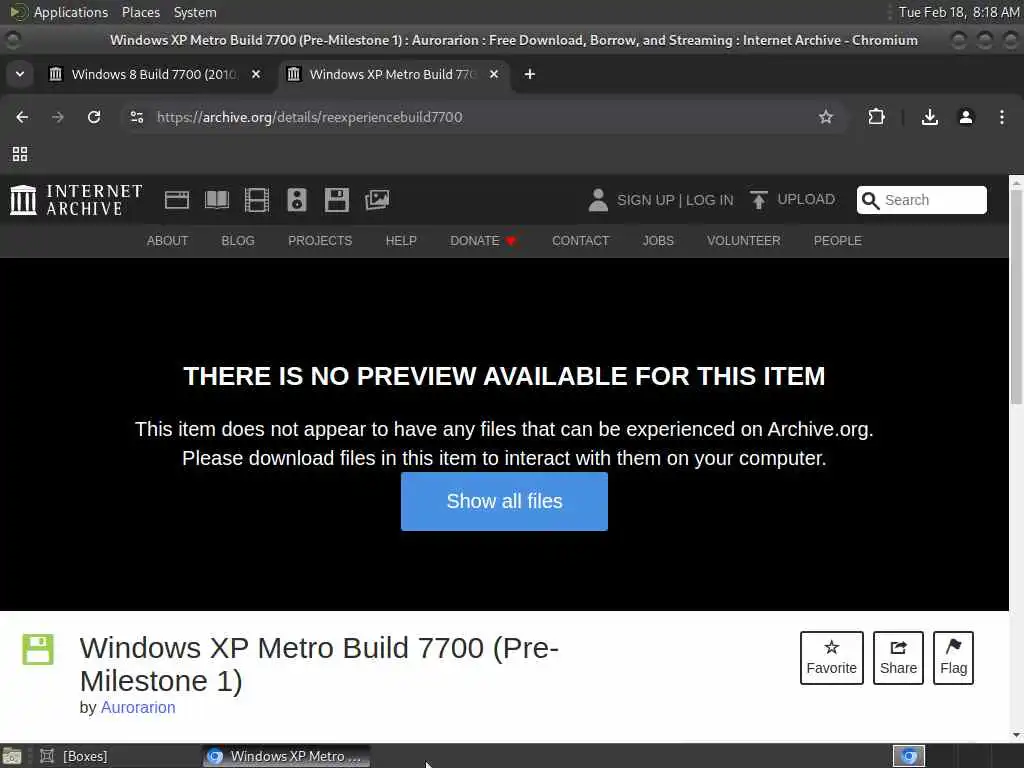Click the page vertical scrollbar
1024x768 pixels.
tap(1016, 297)
